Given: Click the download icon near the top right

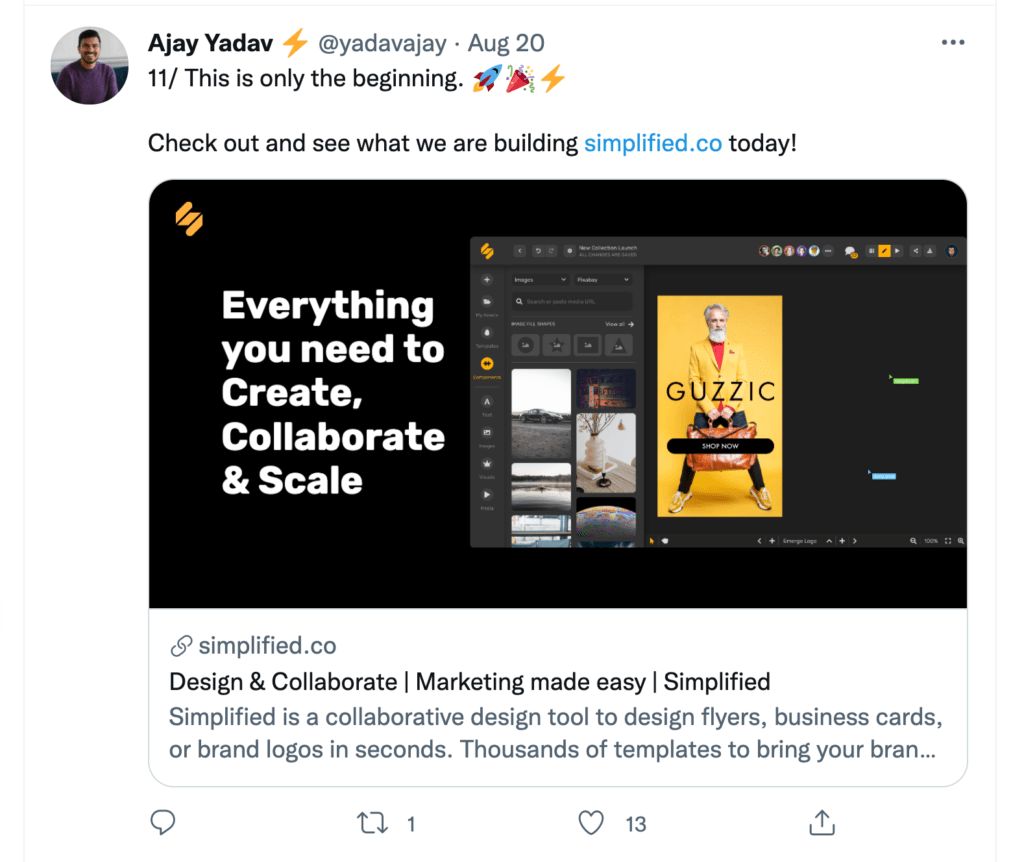Looking at the screenshot, I should point(930,251).
